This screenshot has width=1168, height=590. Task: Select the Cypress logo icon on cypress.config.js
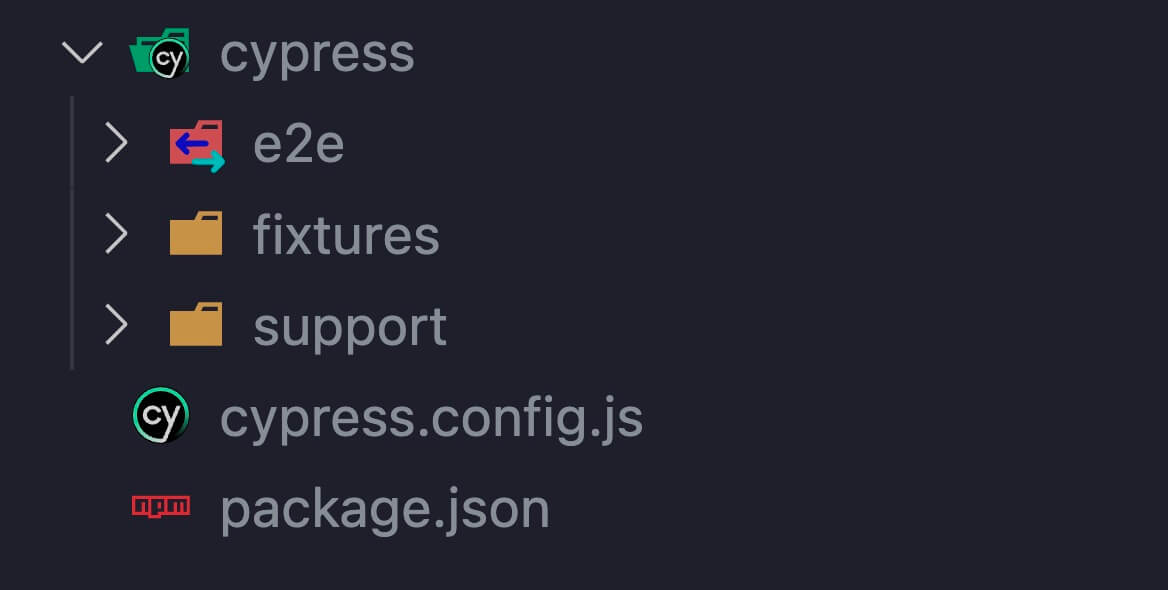click(160, 416)
